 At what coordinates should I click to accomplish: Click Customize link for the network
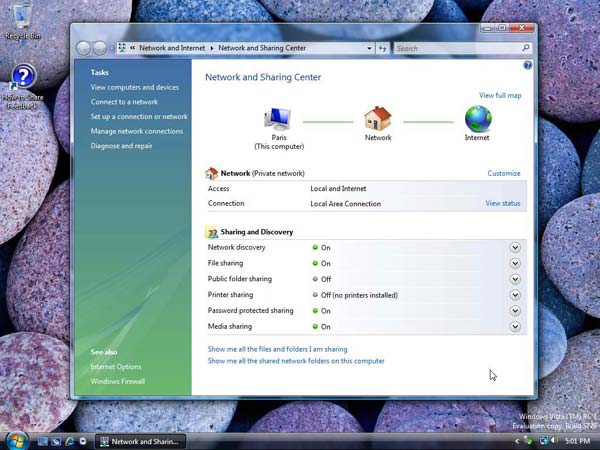tap(503, 173)
